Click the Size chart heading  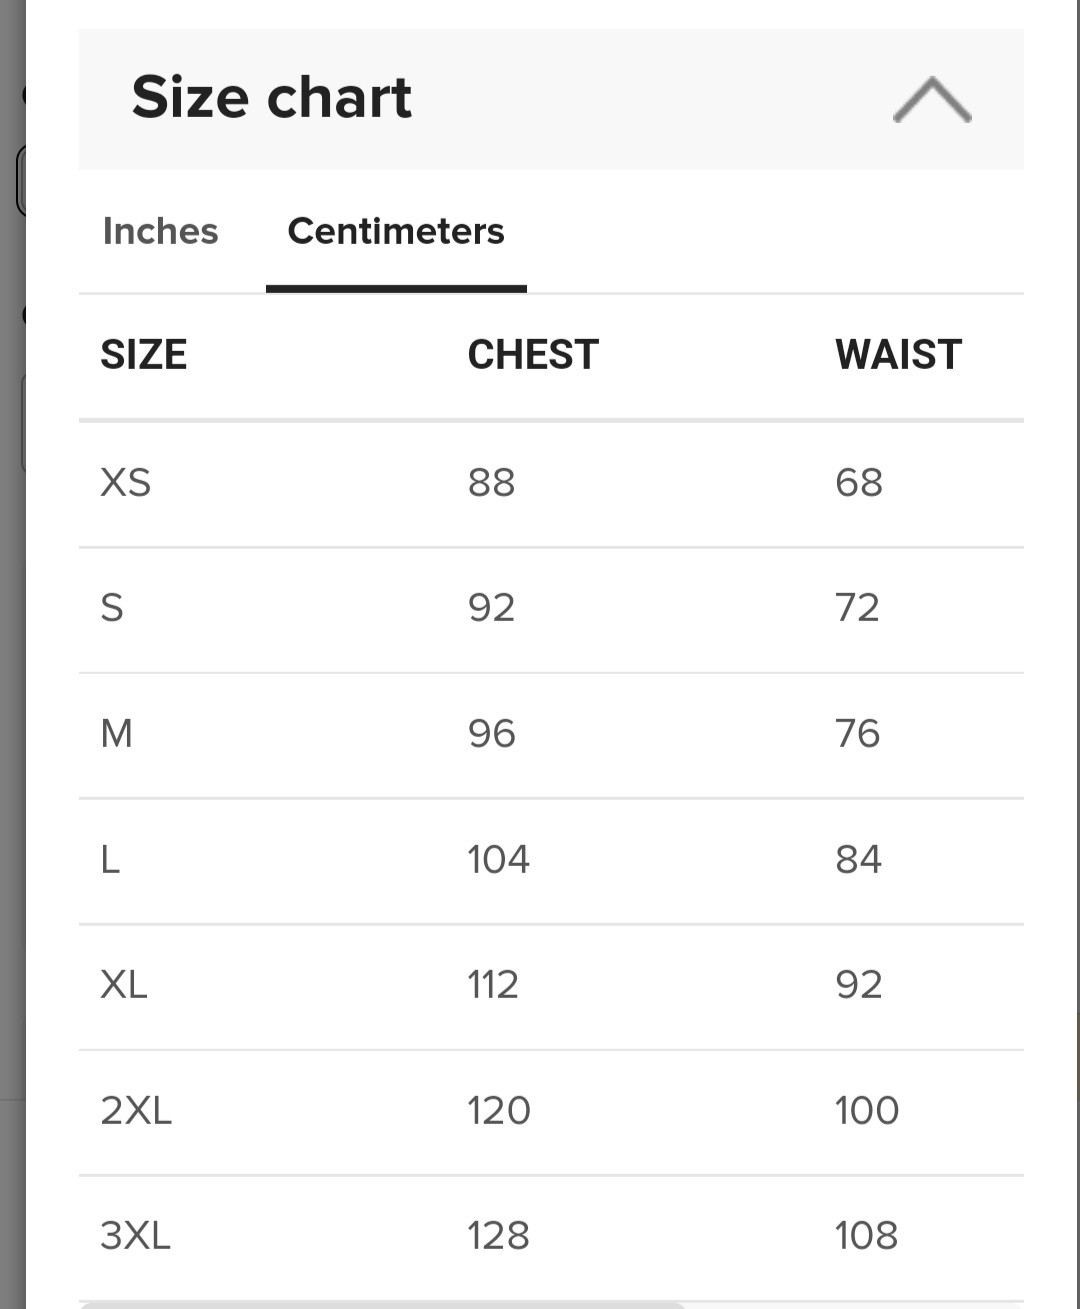[x=271, y=98]
